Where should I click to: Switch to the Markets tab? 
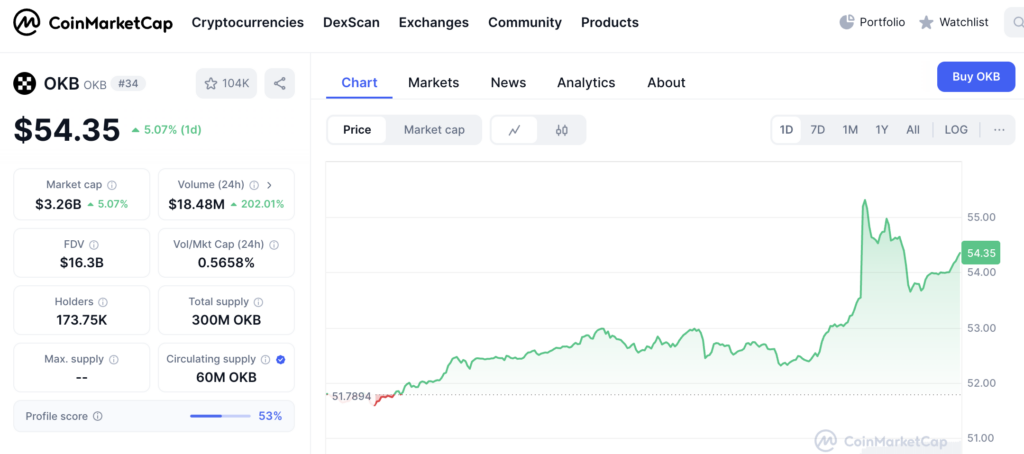tap(434, 83)
